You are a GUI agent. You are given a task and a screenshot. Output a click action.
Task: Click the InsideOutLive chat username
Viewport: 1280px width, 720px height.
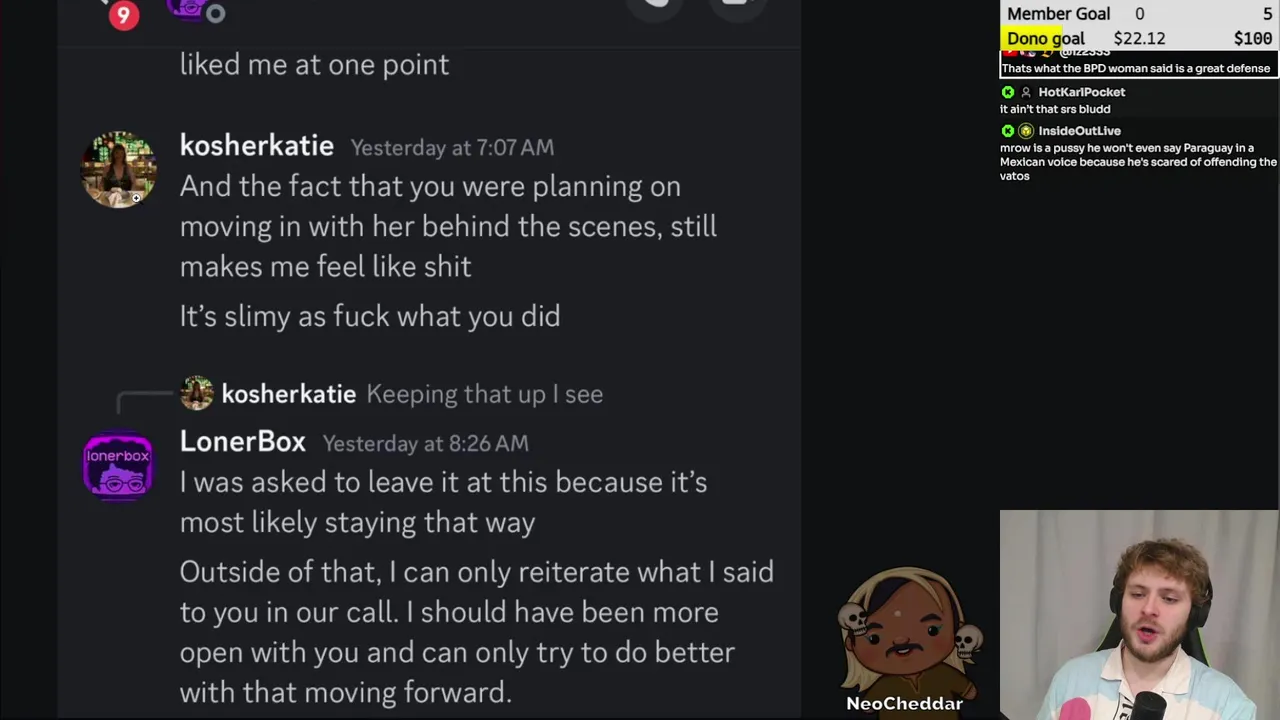[x=1079, y=131]
